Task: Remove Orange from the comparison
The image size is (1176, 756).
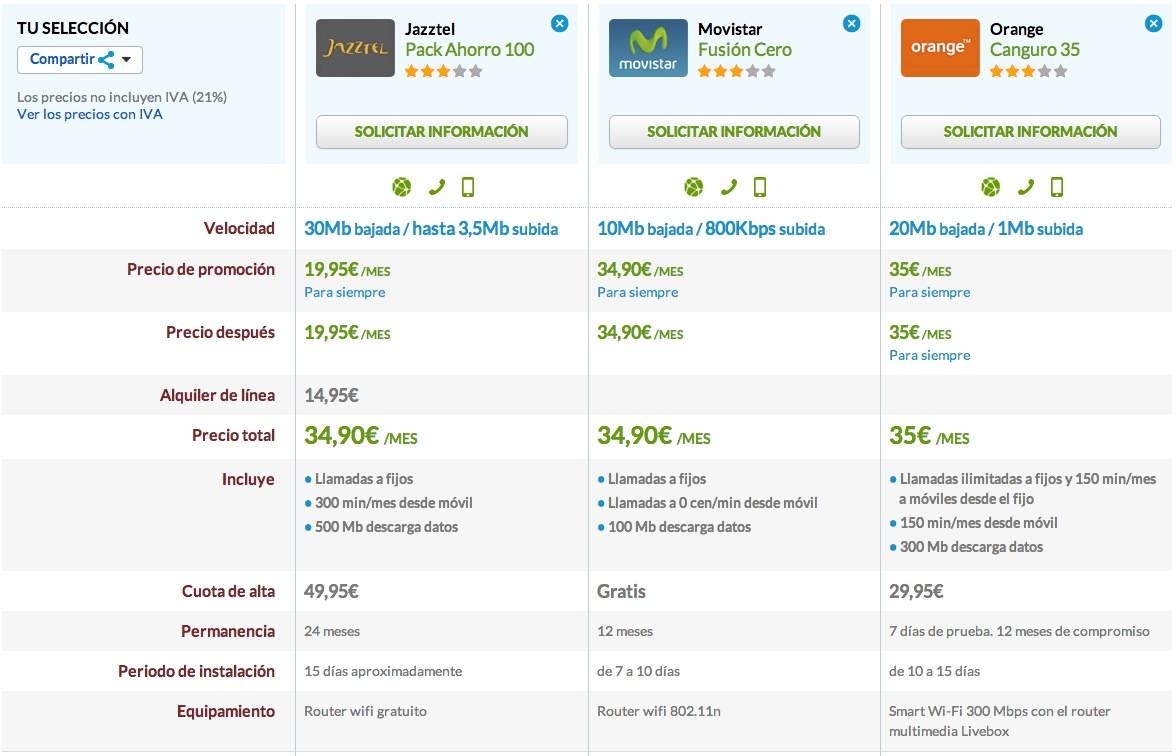Action: click(x=1154, y=24)
